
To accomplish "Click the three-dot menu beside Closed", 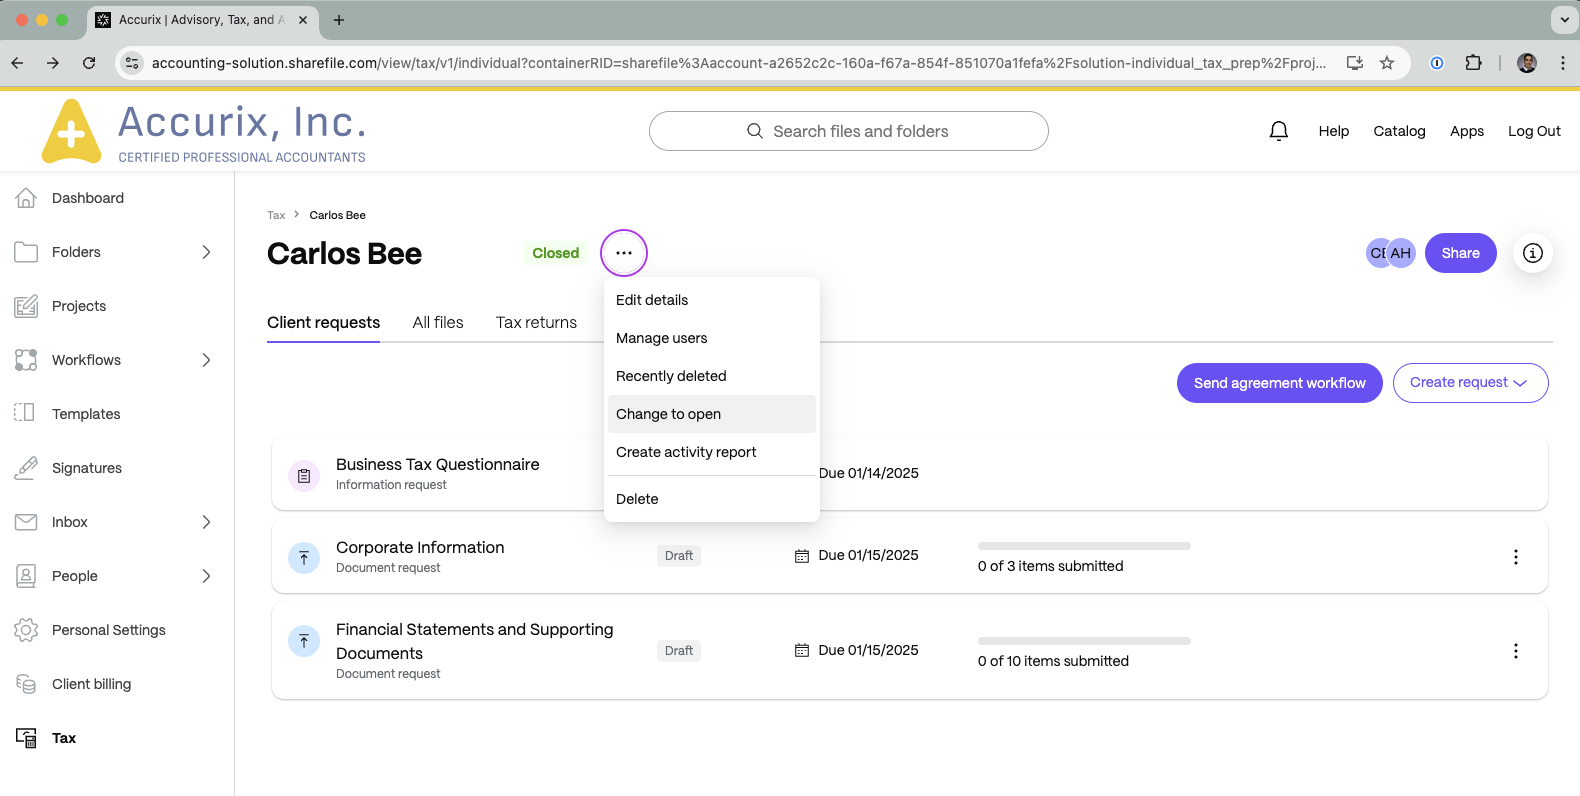I will coord(624,253).
